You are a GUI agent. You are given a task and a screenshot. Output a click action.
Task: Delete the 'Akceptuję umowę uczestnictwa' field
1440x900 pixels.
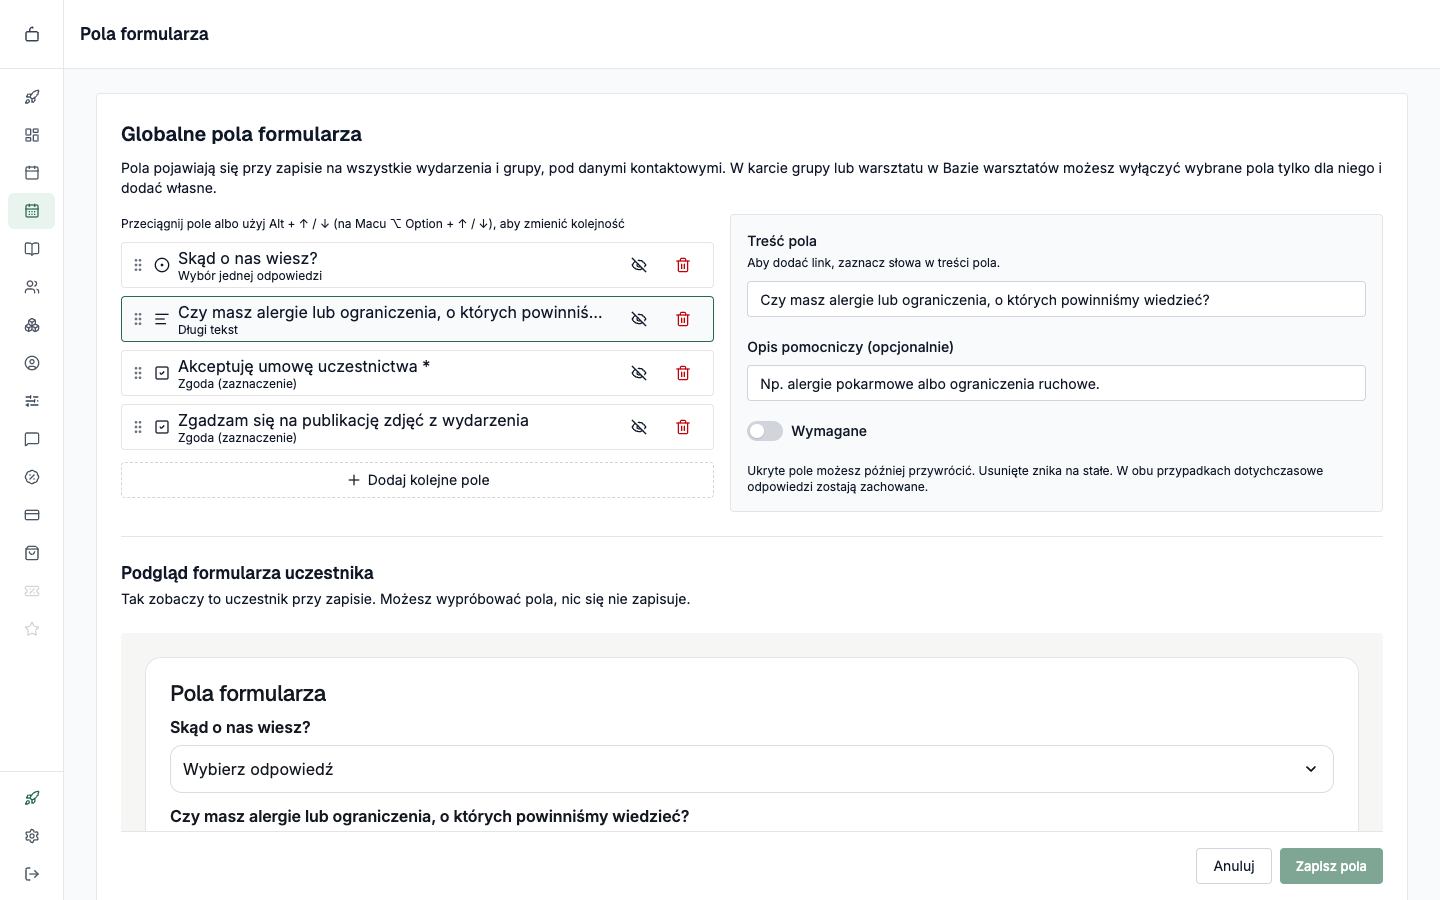683,373
